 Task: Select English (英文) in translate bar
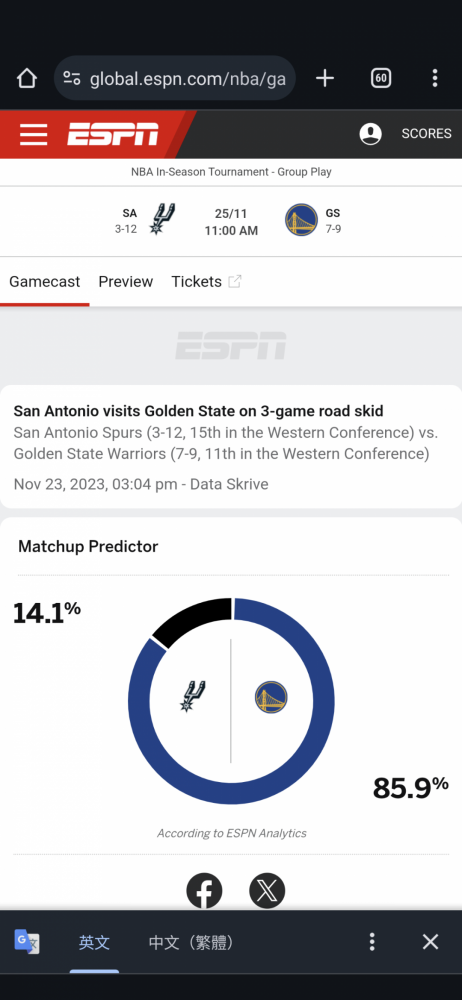[94, 943]
